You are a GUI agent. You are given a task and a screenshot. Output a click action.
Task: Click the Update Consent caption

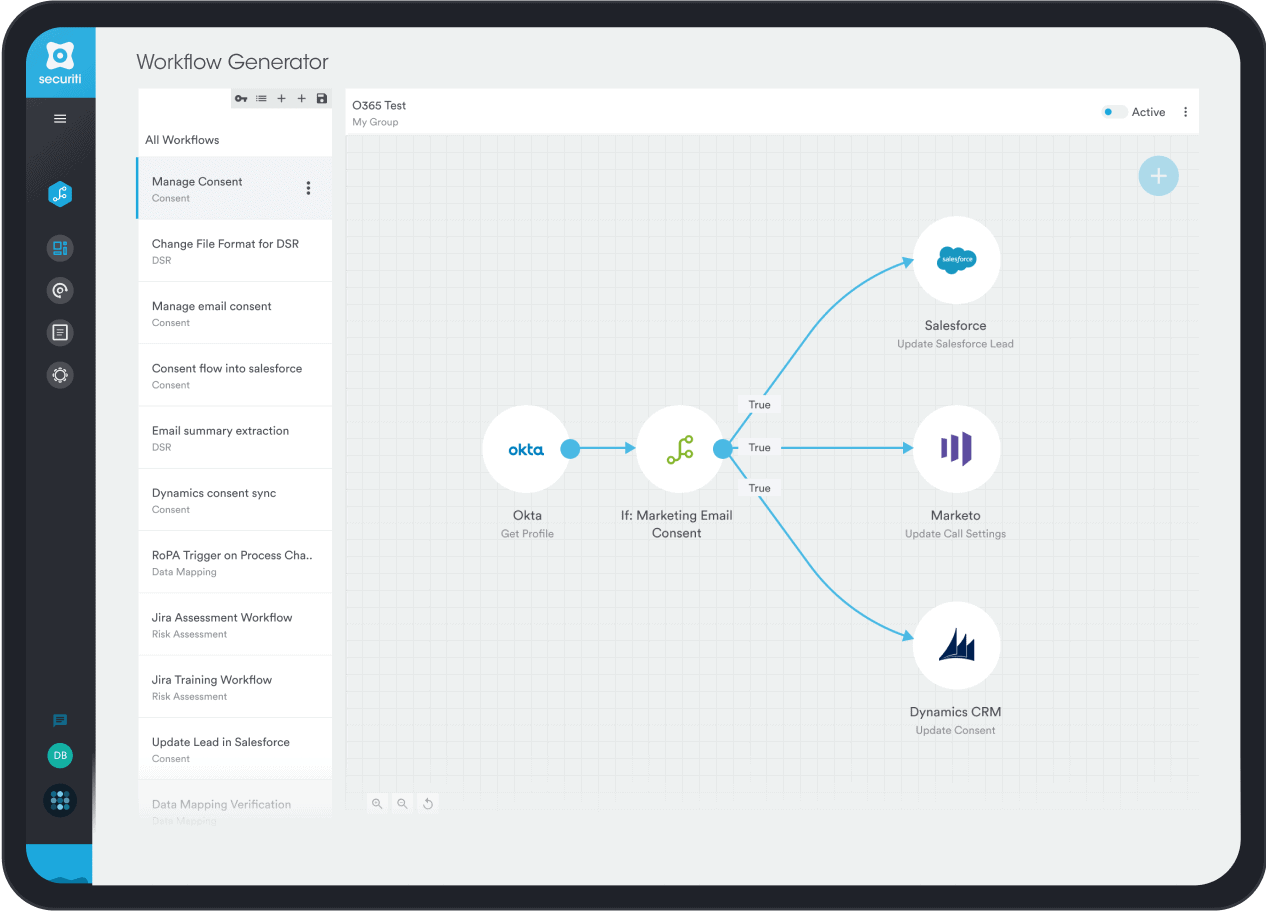tap(955, 730)
